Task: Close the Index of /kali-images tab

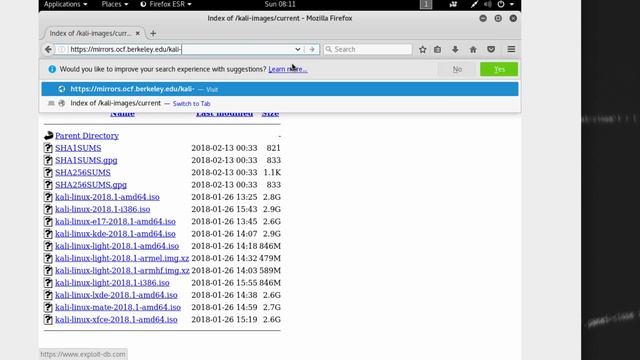Action: [x=138, y=33]
